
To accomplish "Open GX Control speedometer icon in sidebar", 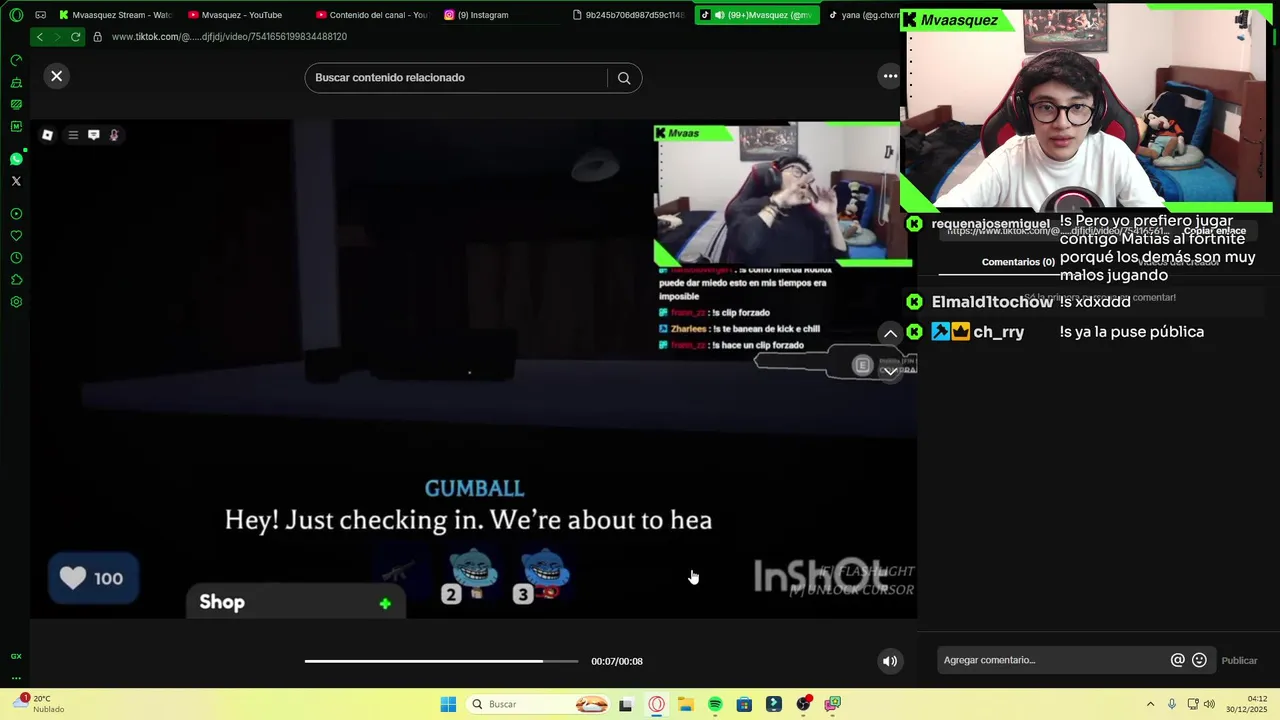I will pyautogui.click(x=16, y=60).
